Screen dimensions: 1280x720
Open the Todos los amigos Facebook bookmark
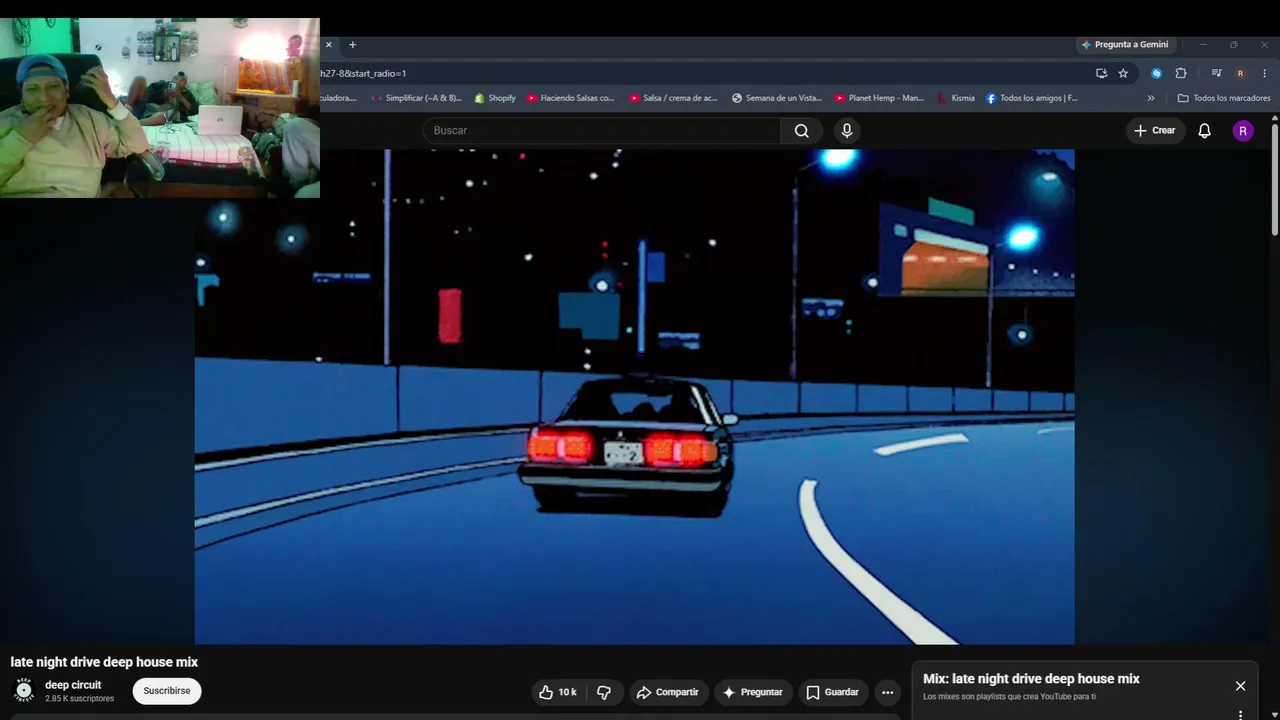click(1032, 98)
